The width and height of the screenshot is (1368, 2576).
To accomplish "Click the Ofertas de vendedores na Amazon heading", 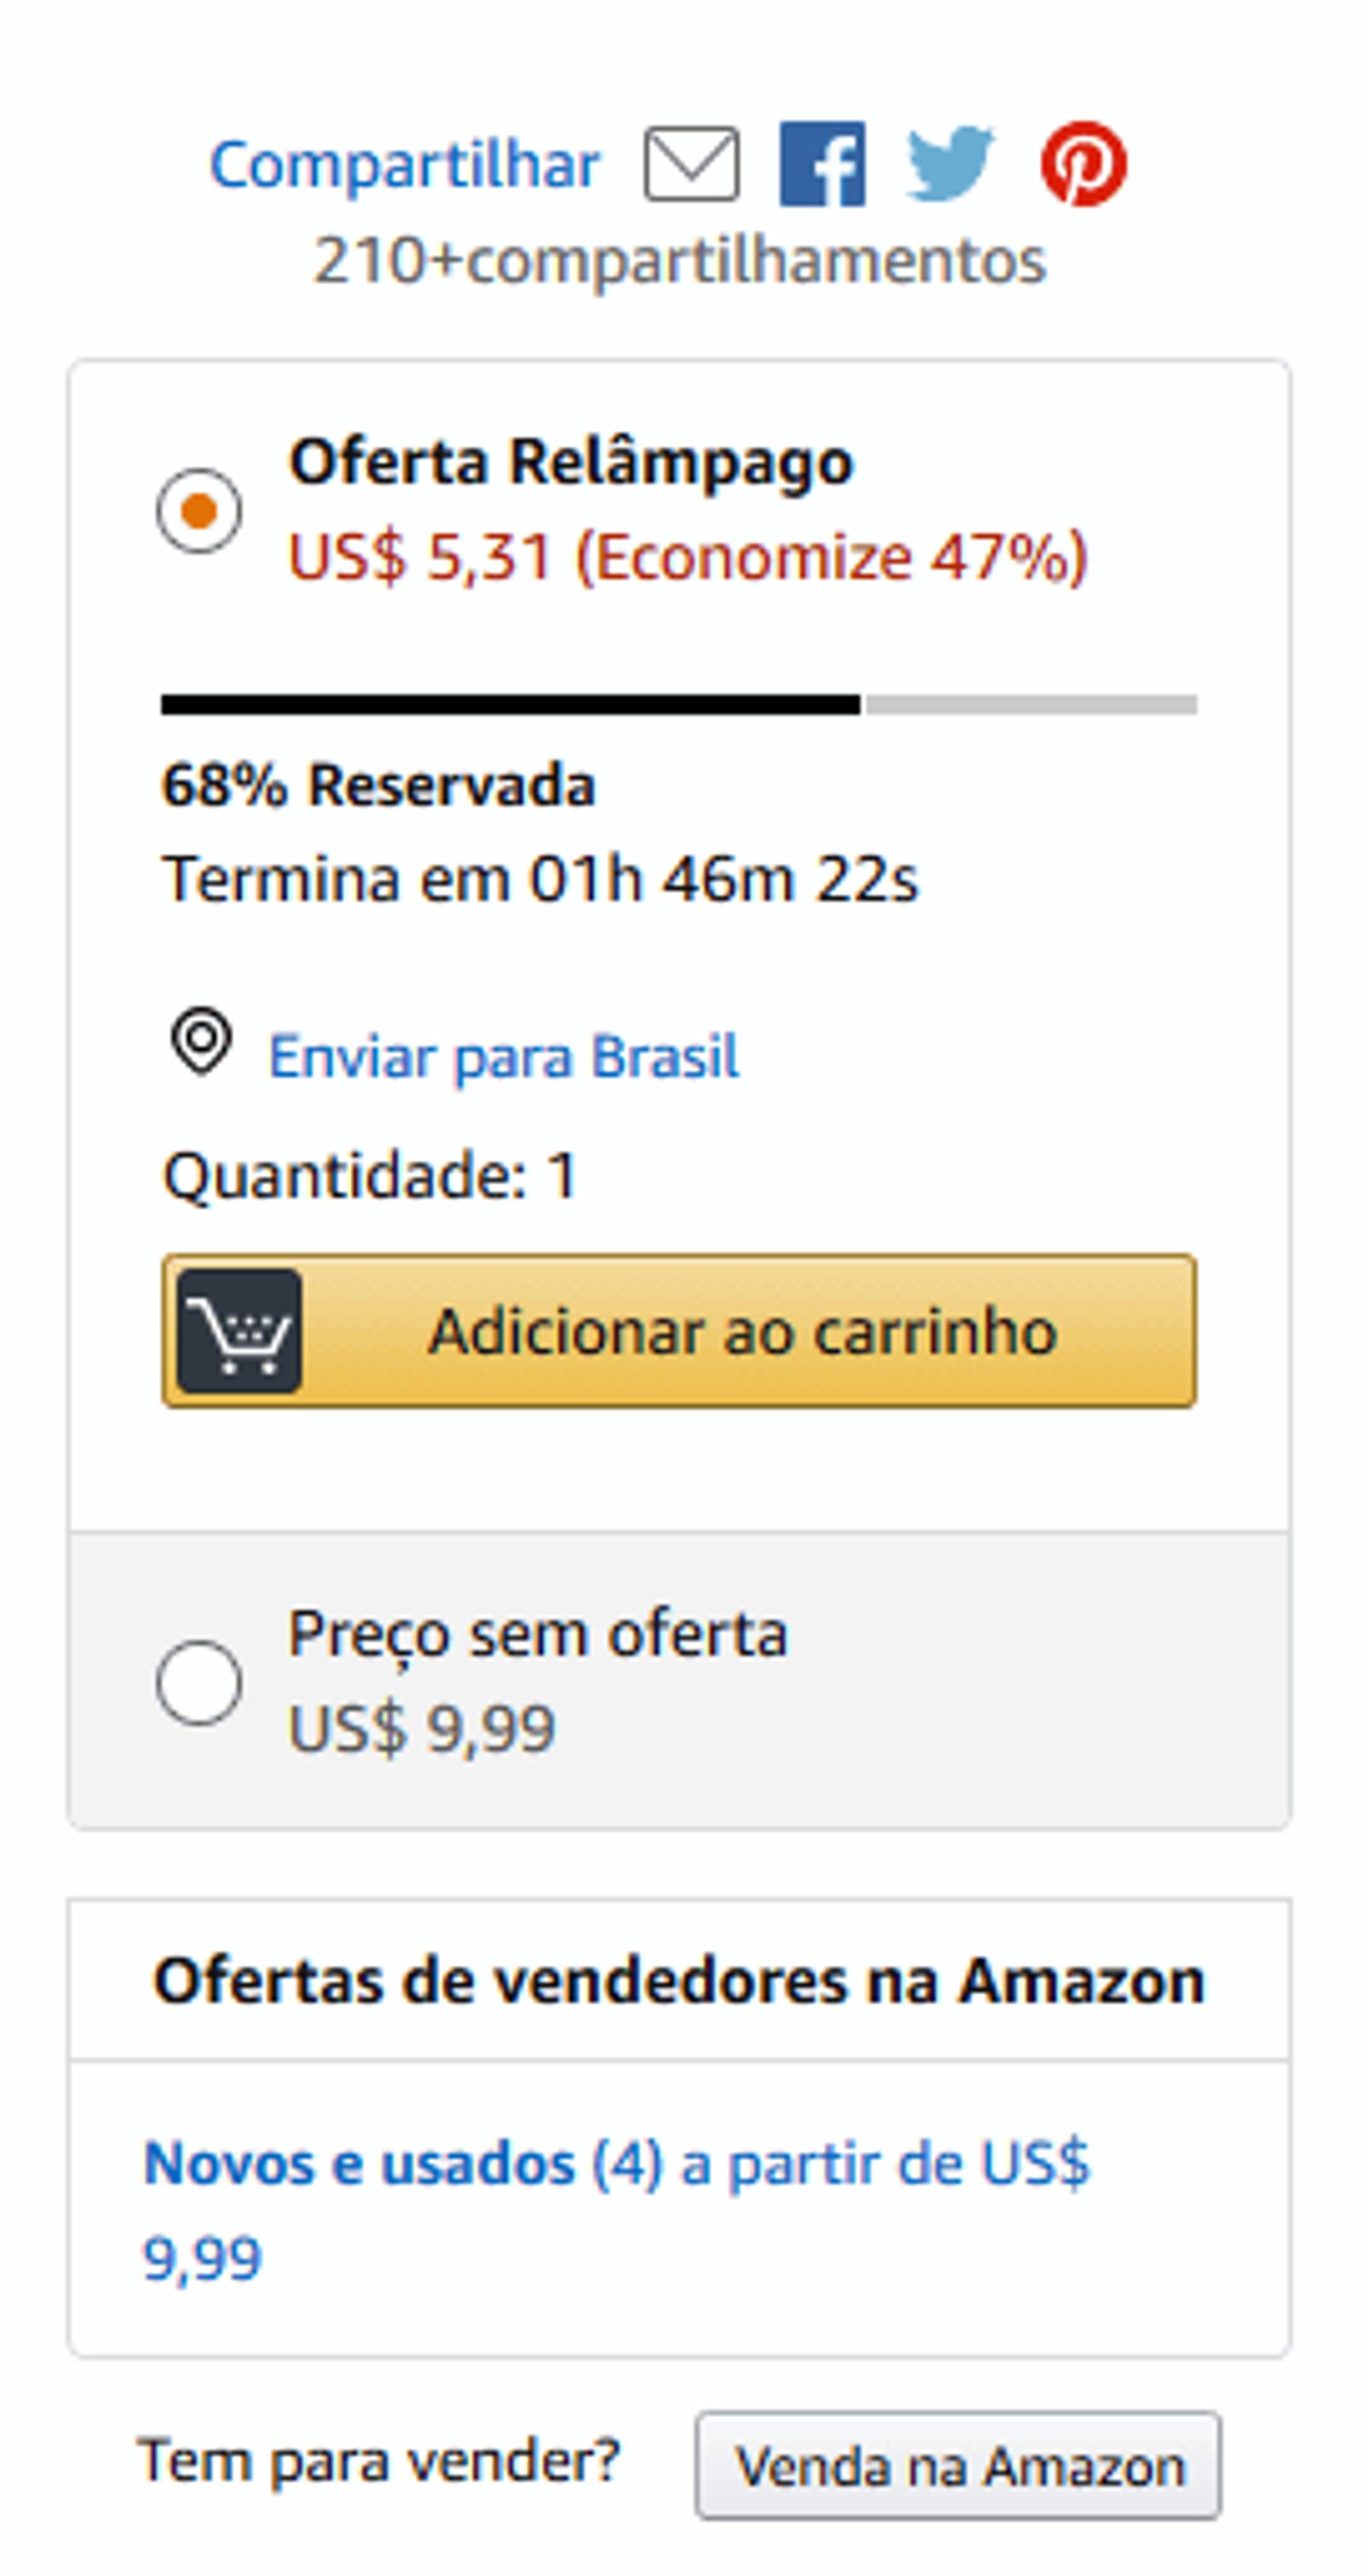I will point(679,1981).
